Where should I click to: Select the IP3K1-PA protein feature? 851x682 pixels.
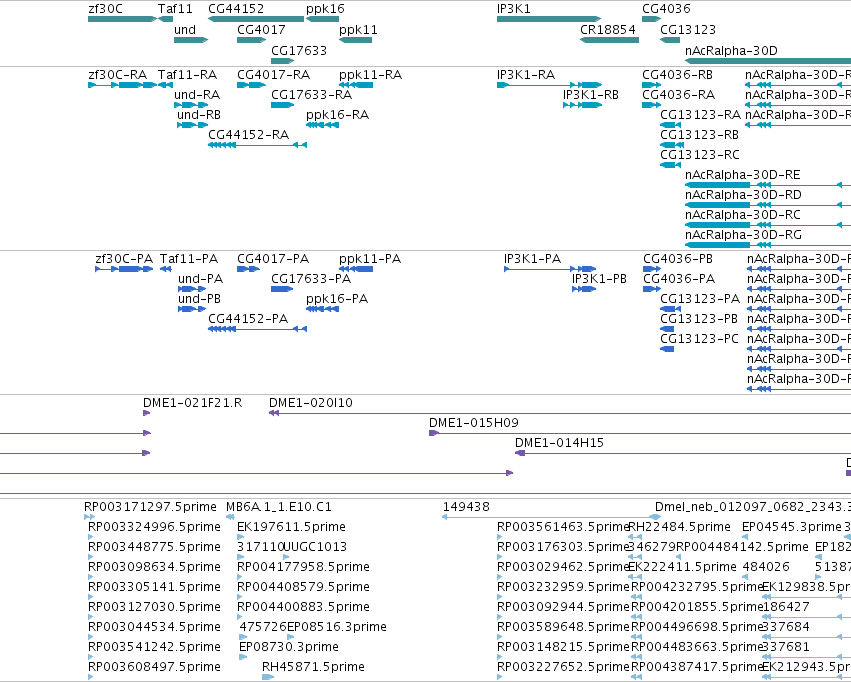tap(550, 269)
